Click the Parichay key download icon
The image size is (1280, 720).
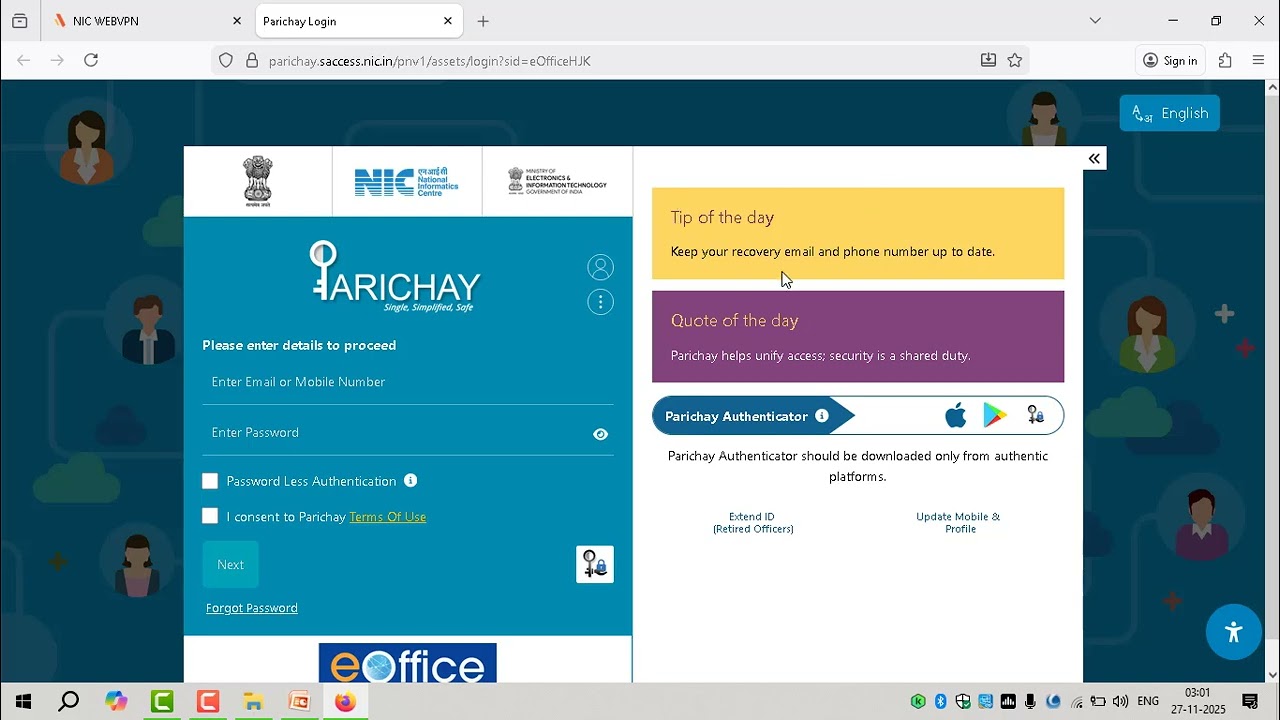point(1036,416)
